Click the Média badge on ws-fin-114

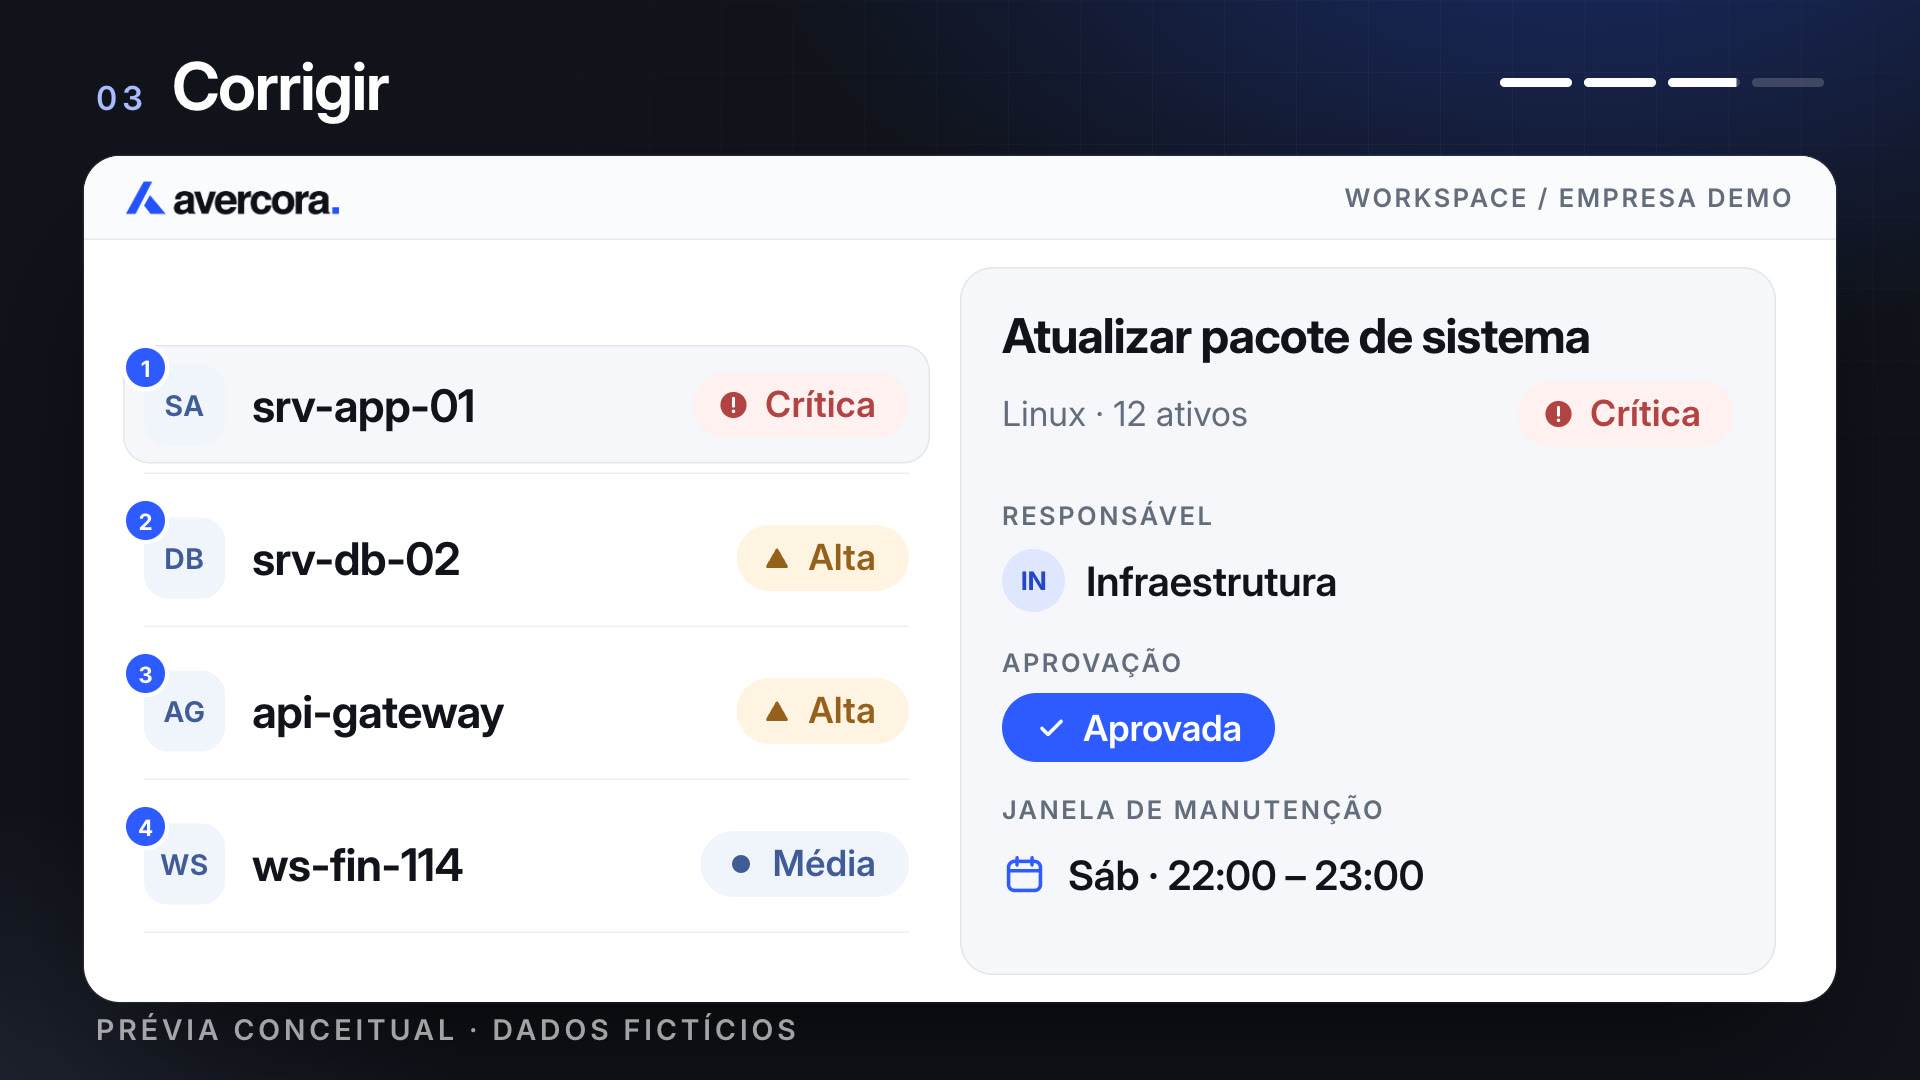click(804, 864)
